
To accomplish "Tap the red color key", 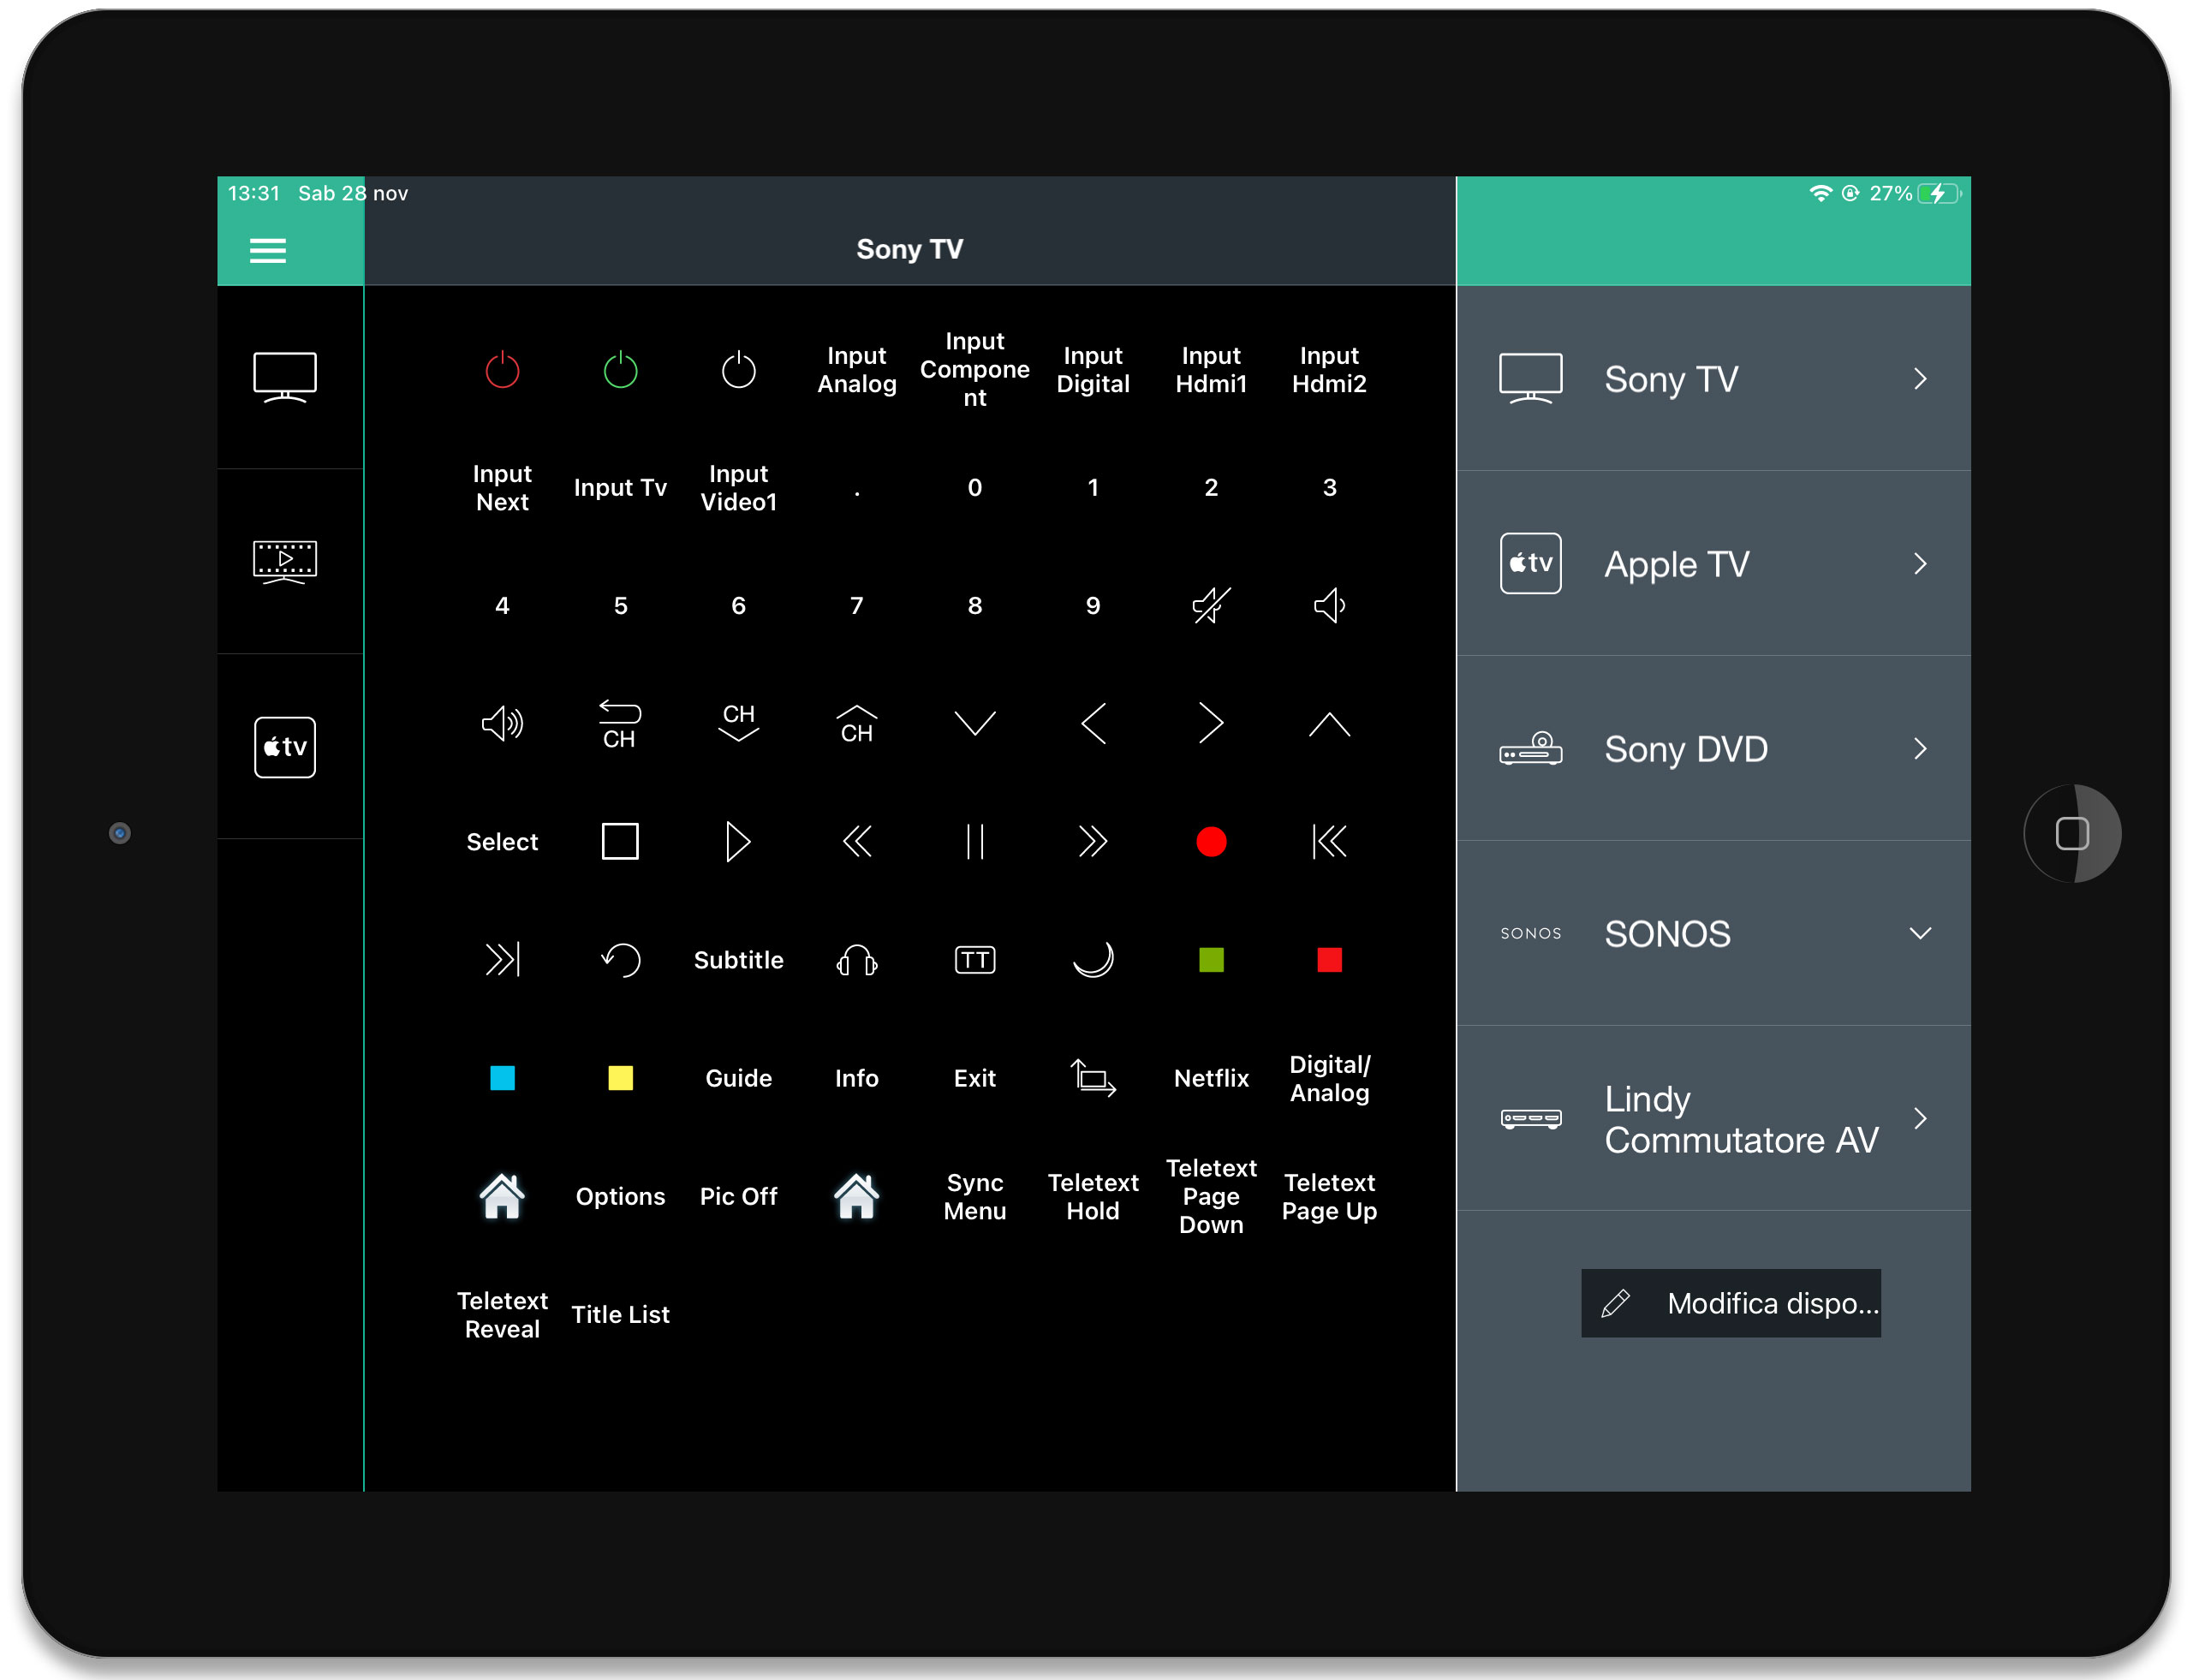I will click(x=1329, y=960).
